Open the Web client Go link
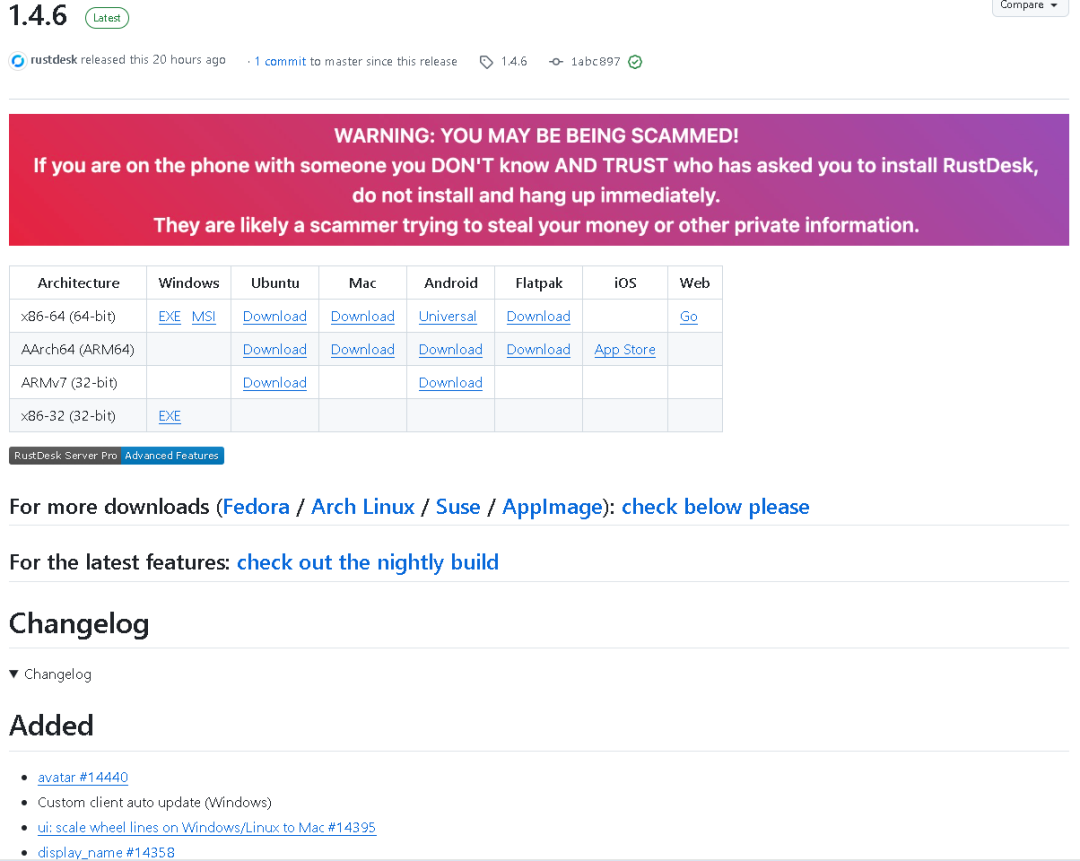The image size is (1080, 861). point(689,316)
